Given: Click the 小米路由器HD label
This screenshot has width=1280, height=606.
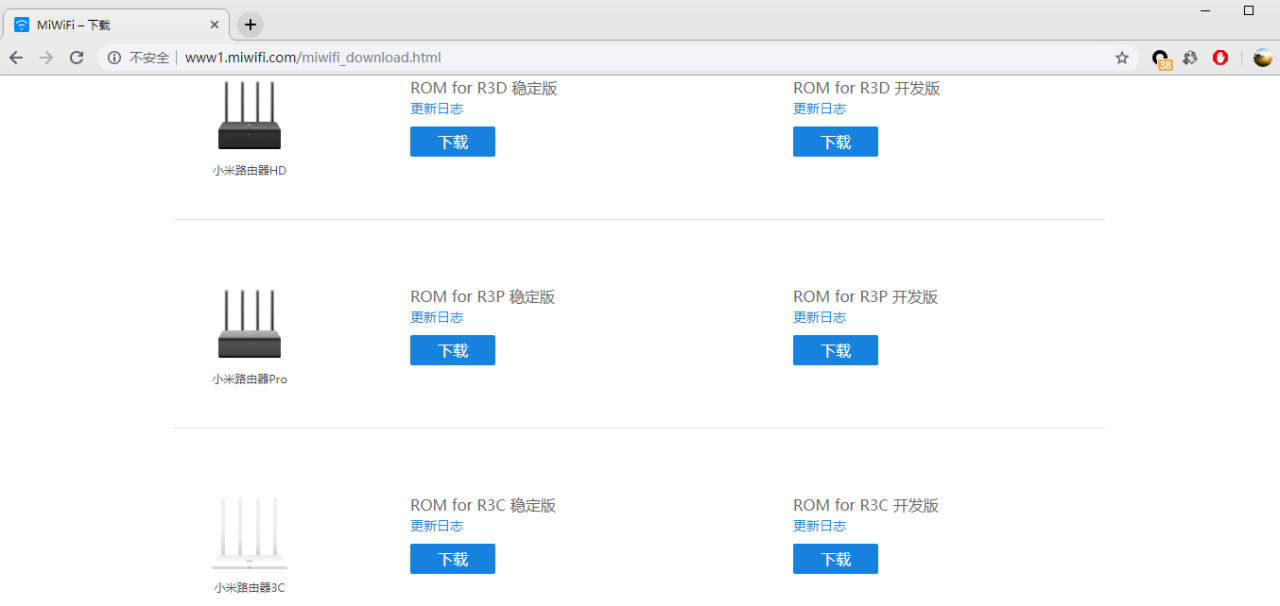Looking at the screenshot, I should pos(249,171).
